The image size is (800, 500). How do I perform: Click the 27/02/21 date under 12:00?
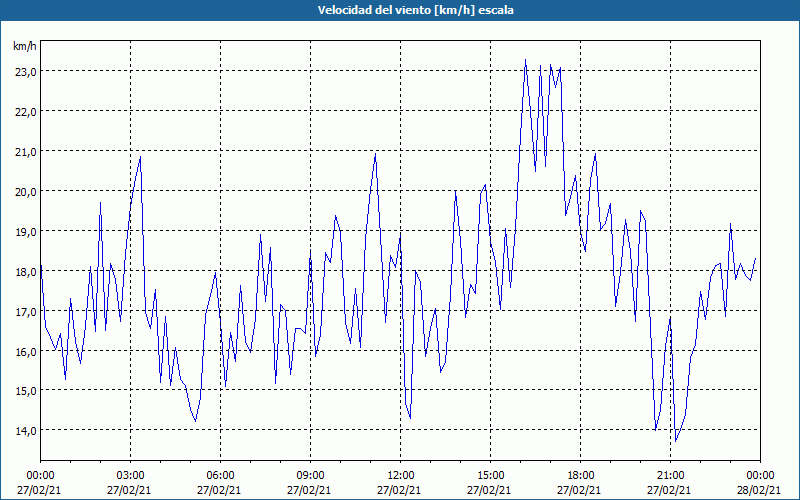click(x=399, y=490)
